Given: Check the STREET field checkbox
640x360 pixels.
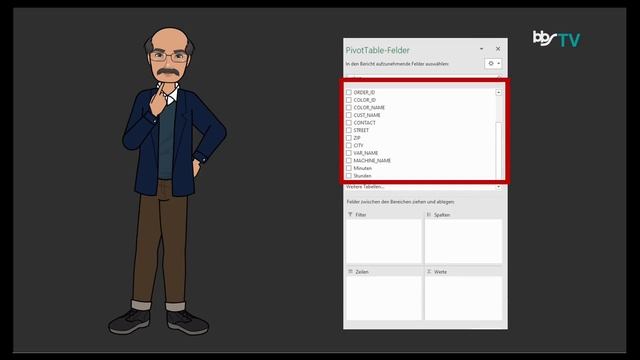Looking at the screenshot, I should click(x=349, y=130).
